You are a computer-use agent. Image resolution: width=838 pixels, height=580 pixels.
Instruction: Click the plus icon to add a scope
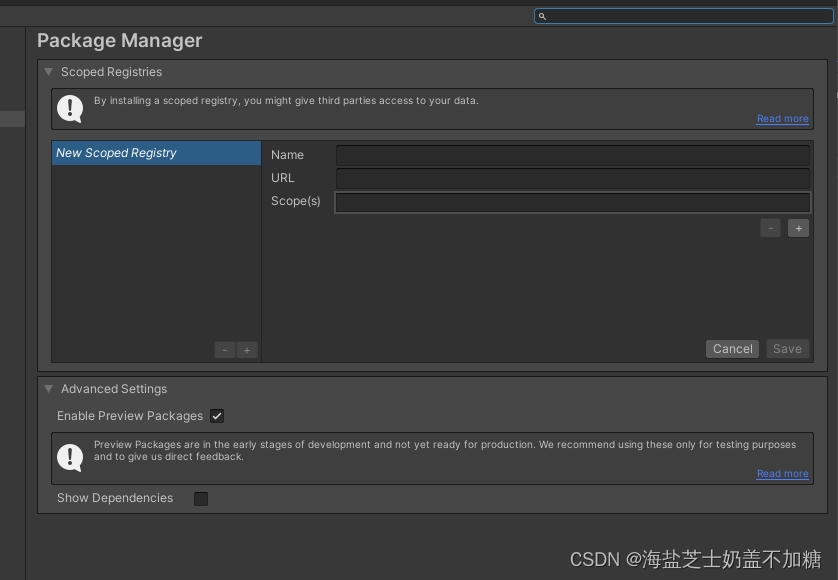[x=798, y=227]
